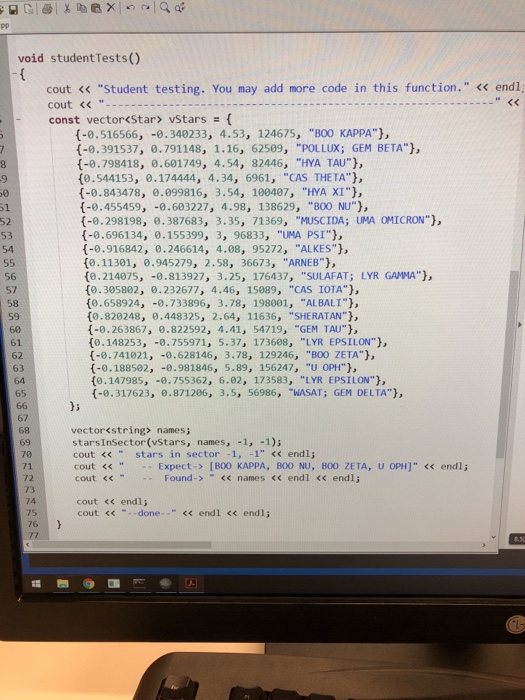Click the "MUSCIDA; UMA OMICRON" string
This screenshot has height=700, width=525.
pos(362,221)
